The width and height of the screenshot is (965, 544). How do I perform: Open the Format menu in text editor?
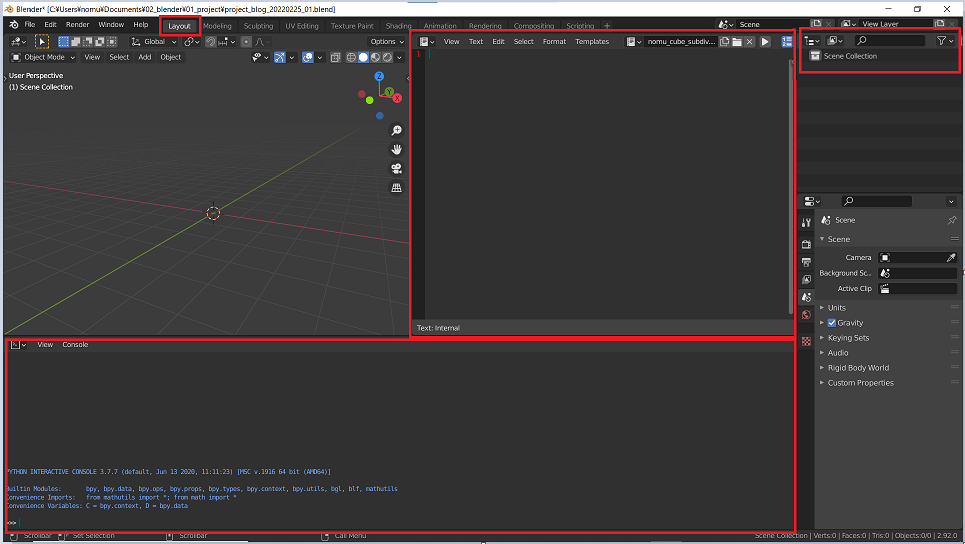554,42
